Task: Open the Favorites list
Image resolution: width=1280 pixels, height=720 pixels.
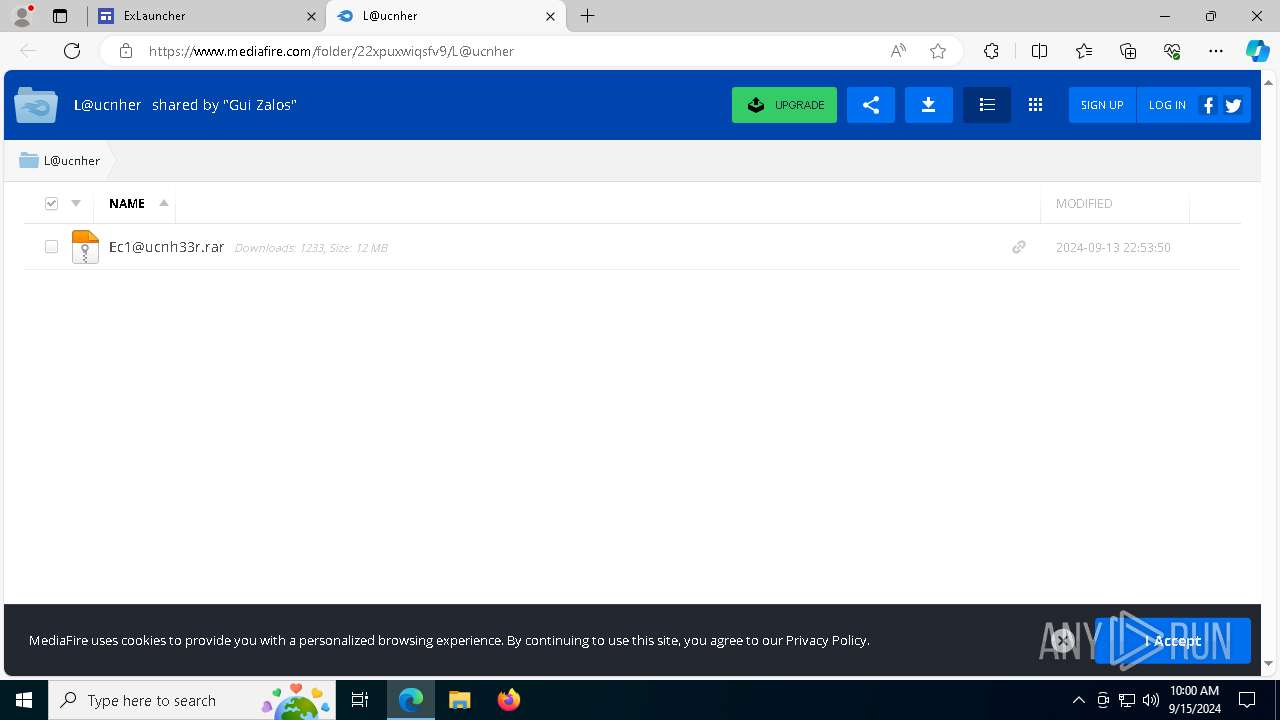Action: pos(1084,51)
